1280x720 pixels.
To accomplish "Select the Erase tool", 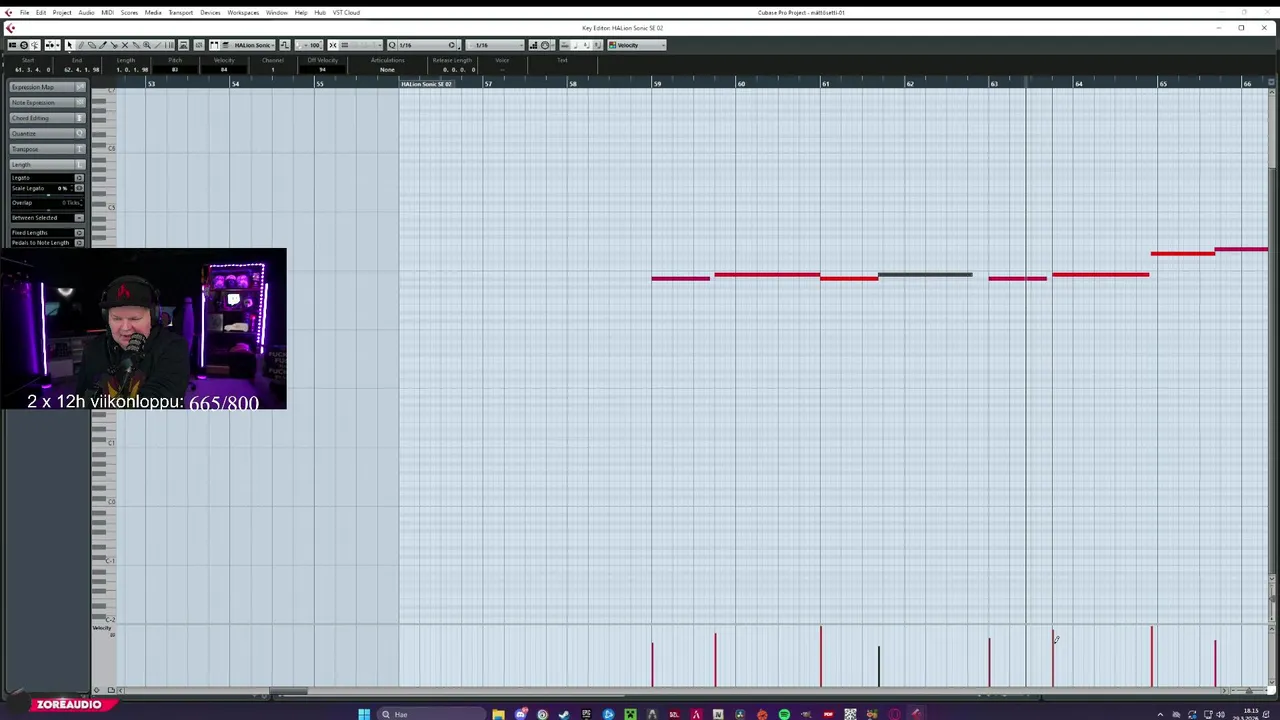I will click(x=92, y=45).
